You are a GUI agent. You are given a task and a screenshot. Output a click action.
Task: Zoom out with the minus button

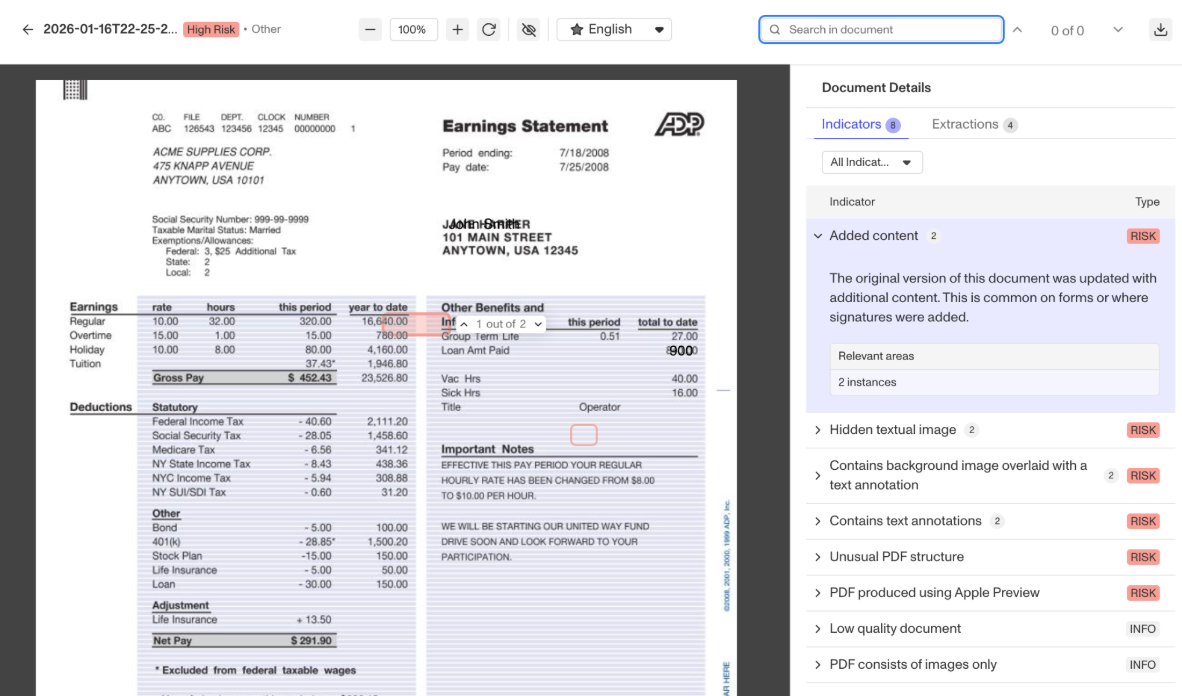pyautogui.click(x=370, y=29)
